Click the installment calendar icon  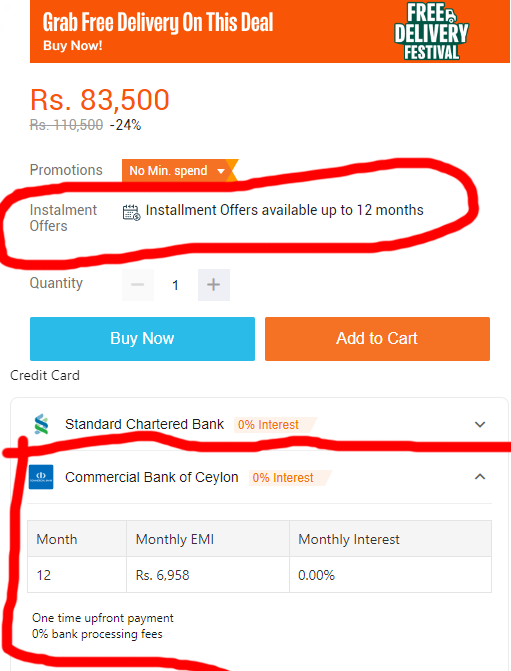coord(131,212)
